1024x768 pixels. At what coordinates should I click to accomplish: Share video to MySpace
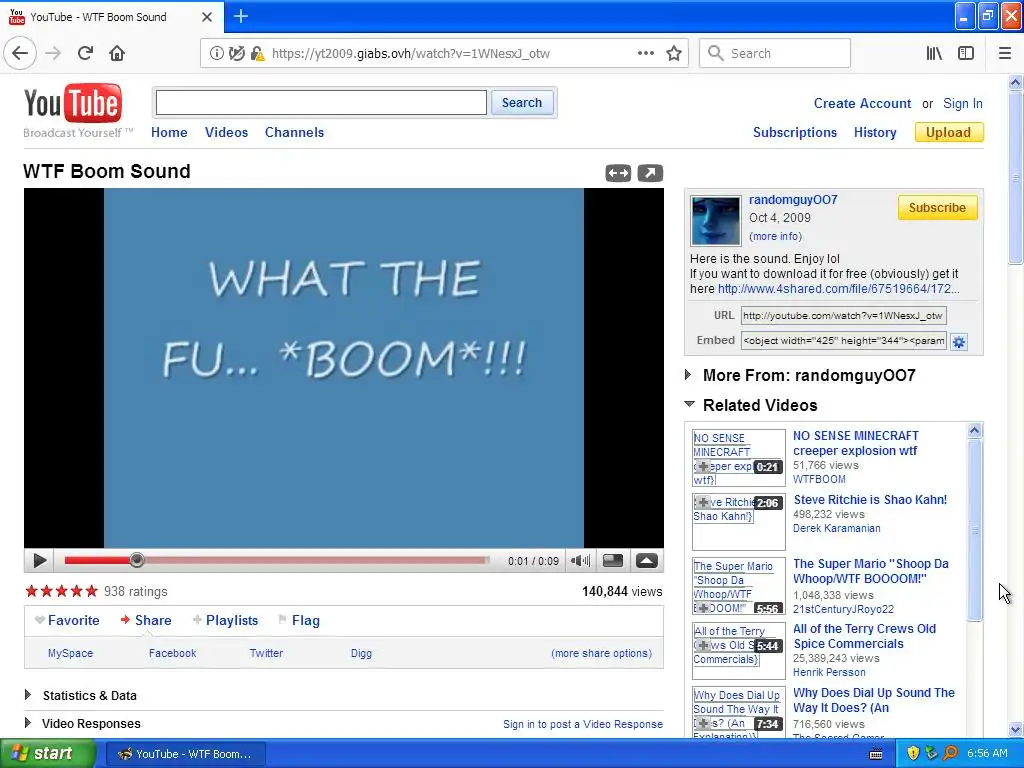71,653
